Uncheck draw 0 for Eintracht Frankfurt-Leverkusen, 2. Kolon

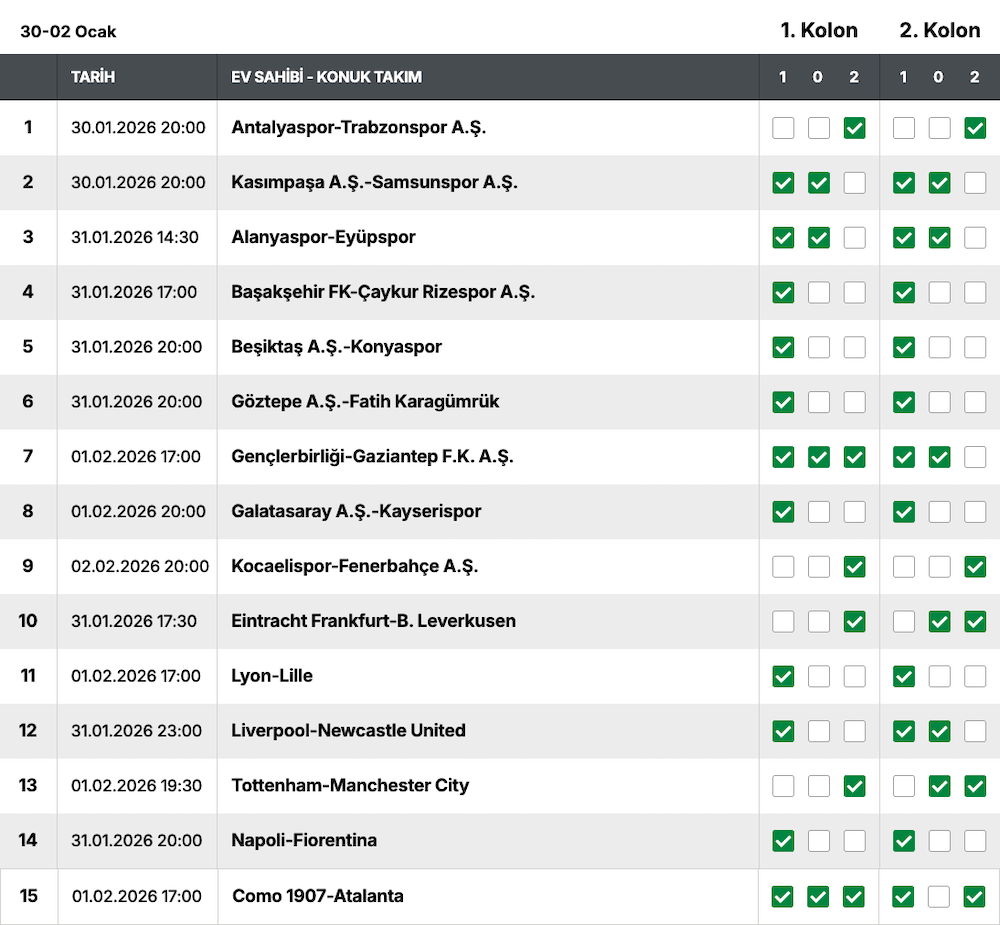tap(939, 621)
